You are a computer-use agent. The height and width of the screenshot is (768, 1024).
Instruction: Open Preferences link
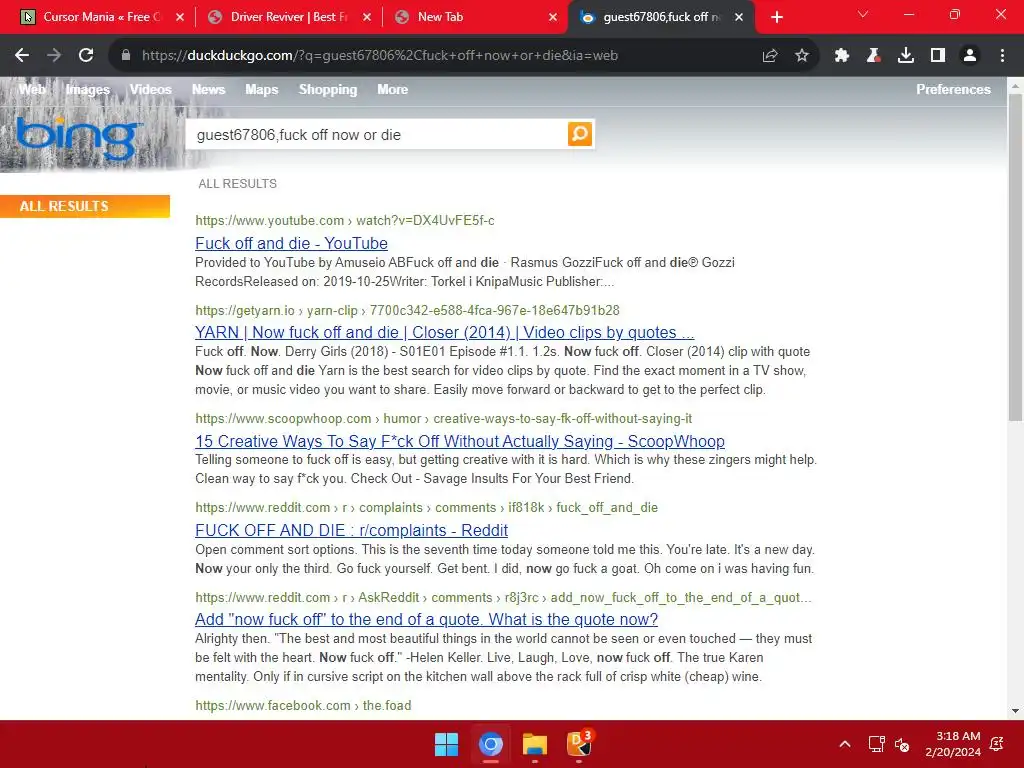(953, 89)
